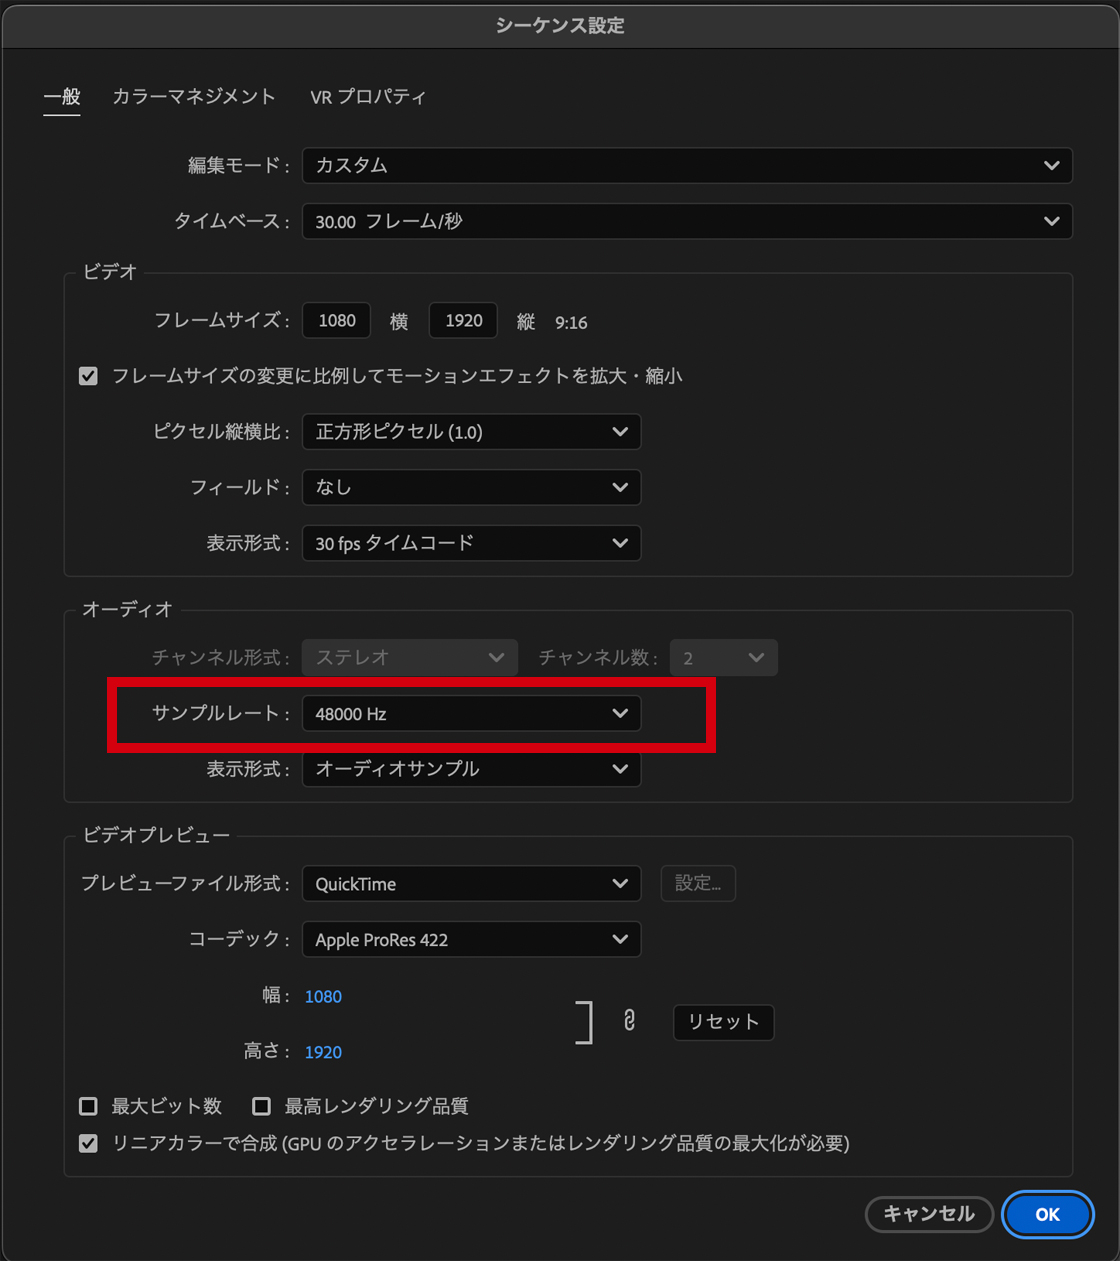Expand the video 表示形式 timecode dropdown
The image size is (1120, 1261).
[x=471, y=544]
